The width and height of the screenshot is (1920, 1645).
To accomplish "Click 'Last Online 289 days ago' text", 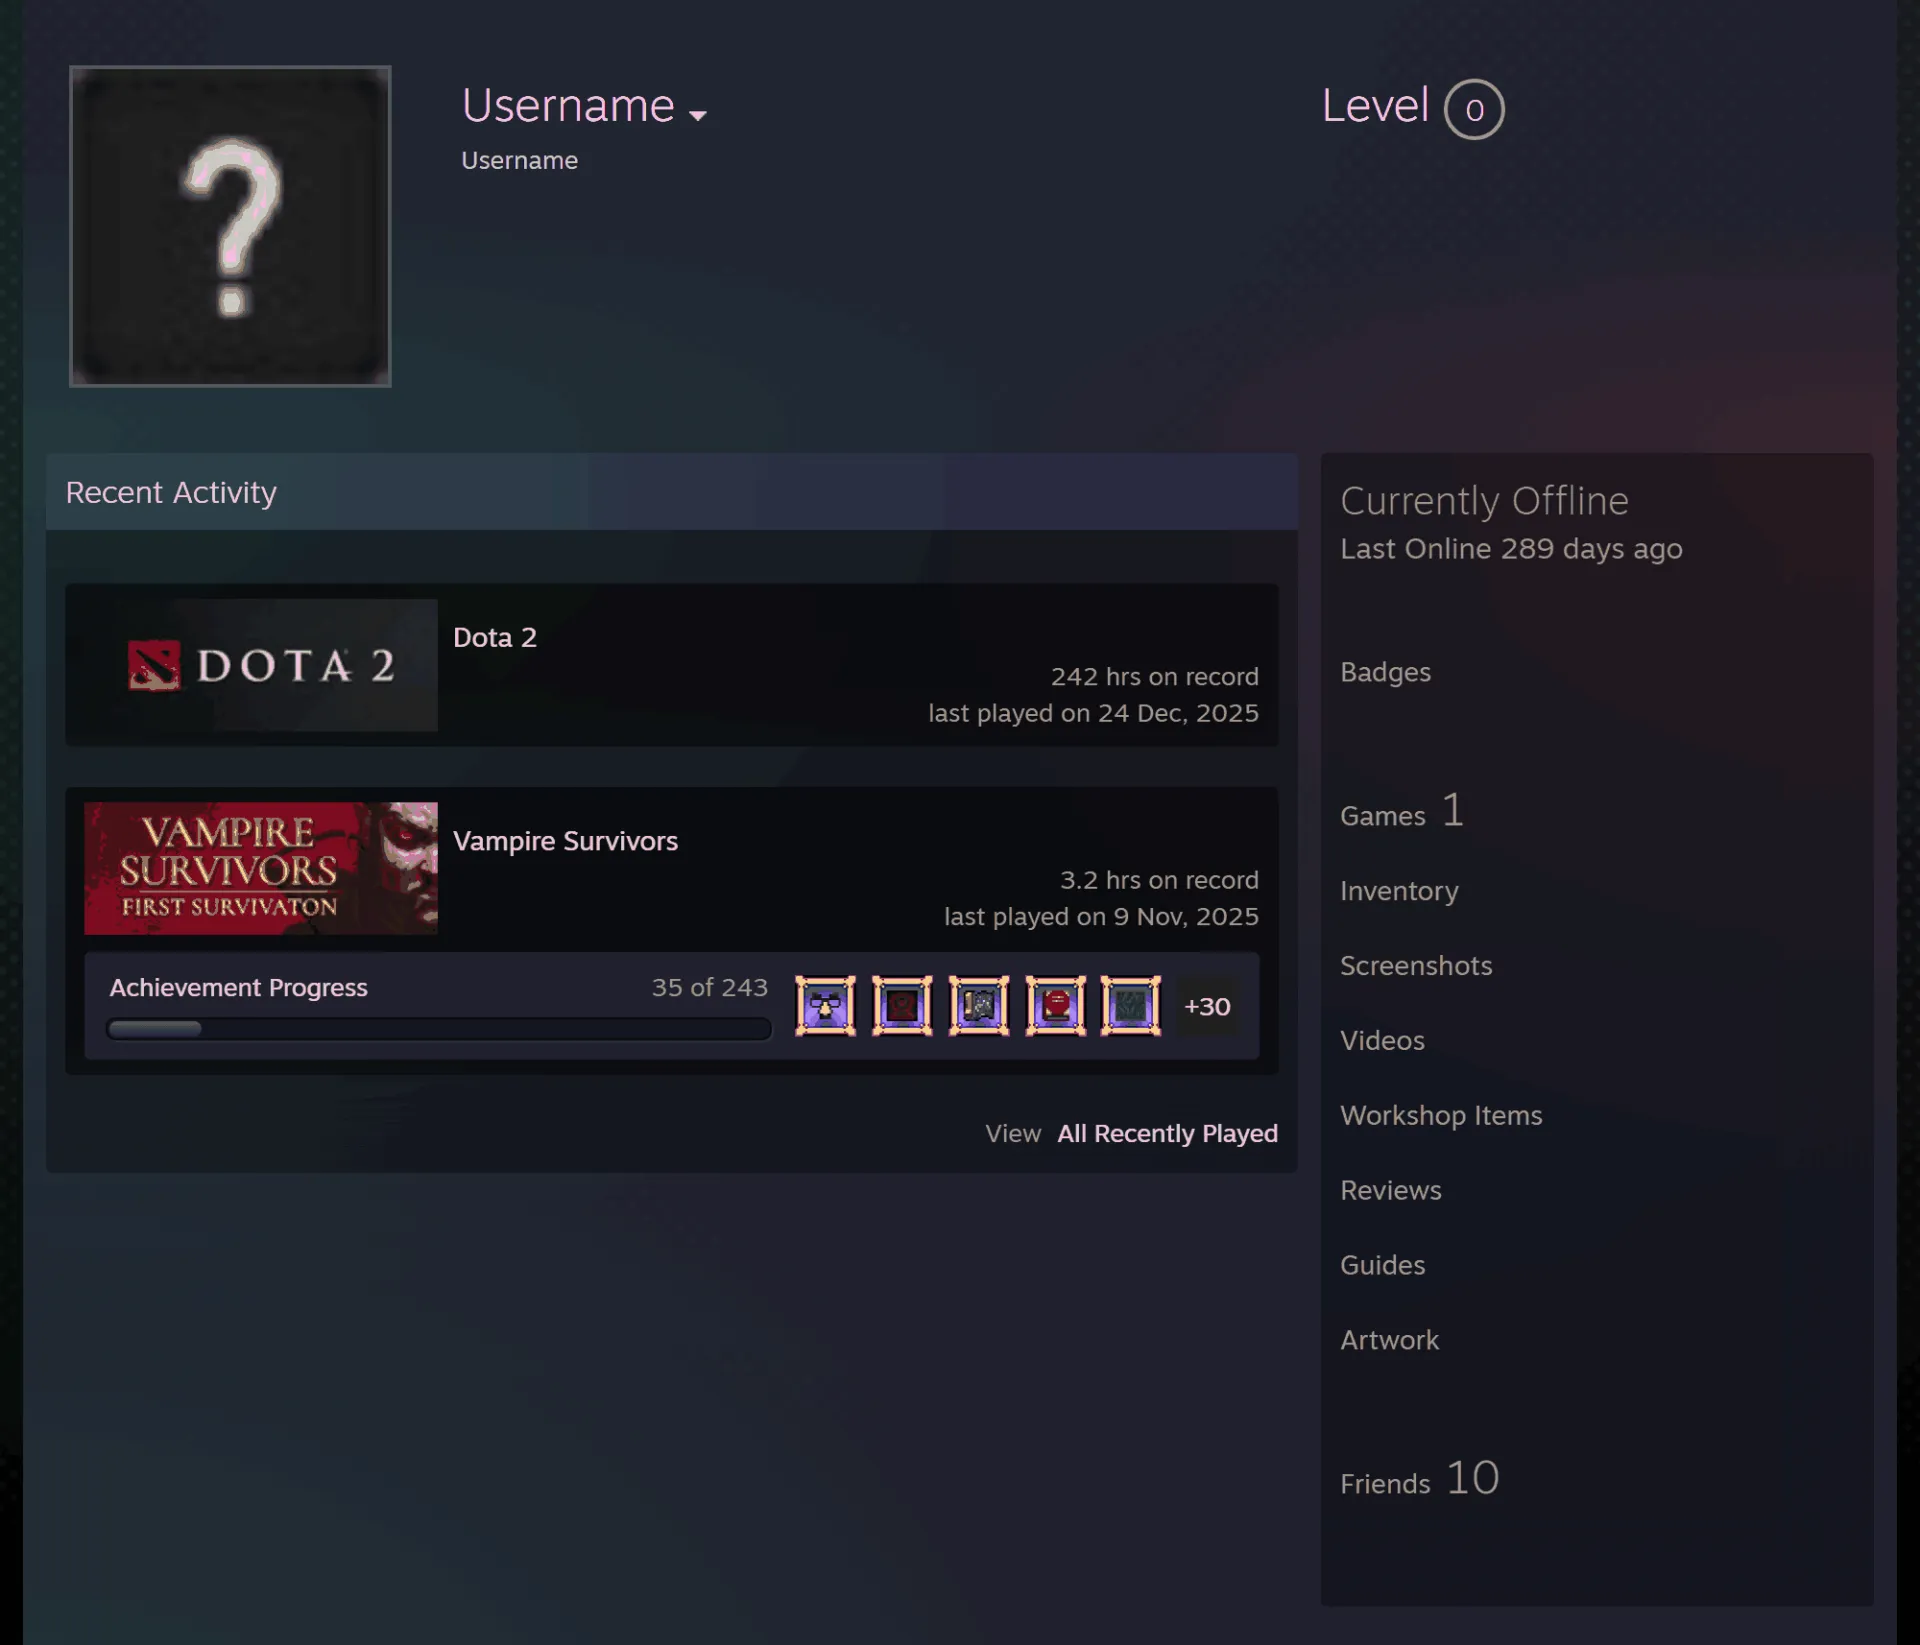I will click(x=1511, y=549).
